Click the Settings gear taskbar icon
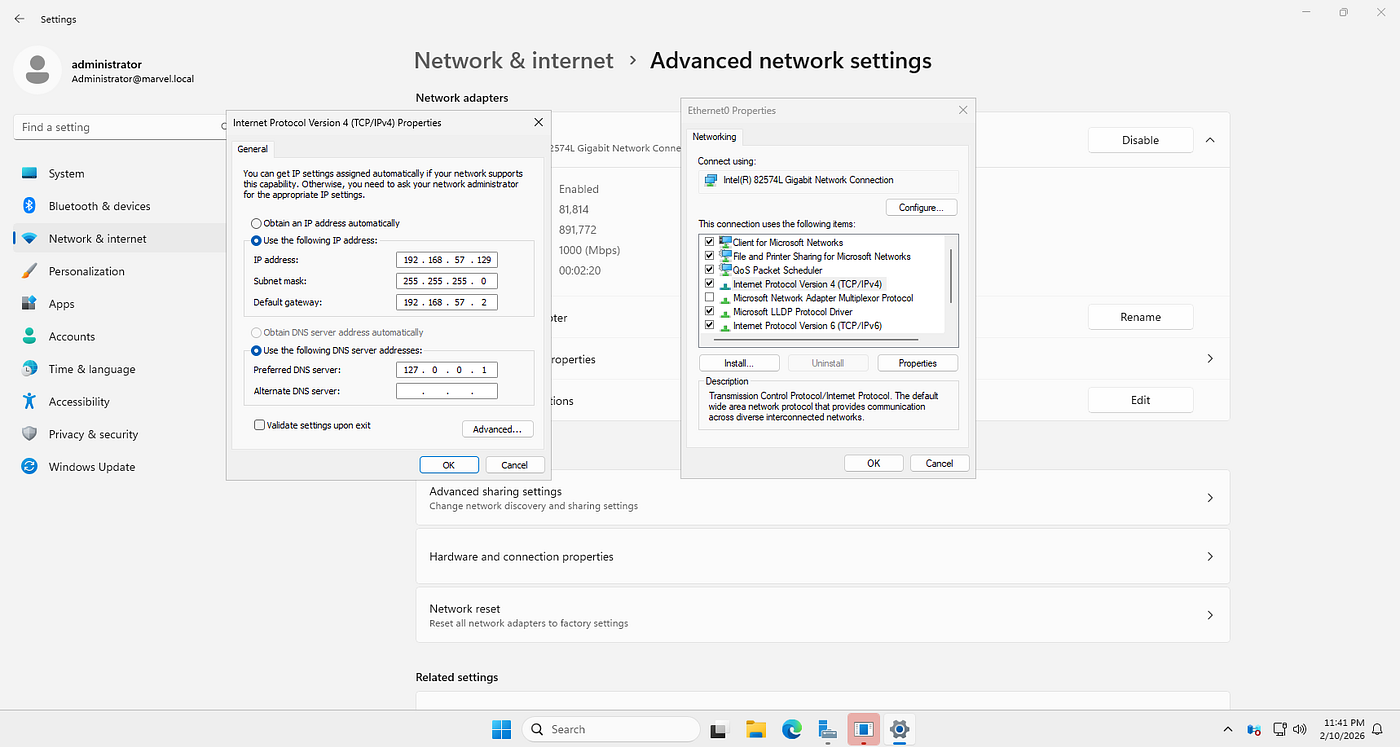Screen dimensions: 1400x747 point(899,729)
